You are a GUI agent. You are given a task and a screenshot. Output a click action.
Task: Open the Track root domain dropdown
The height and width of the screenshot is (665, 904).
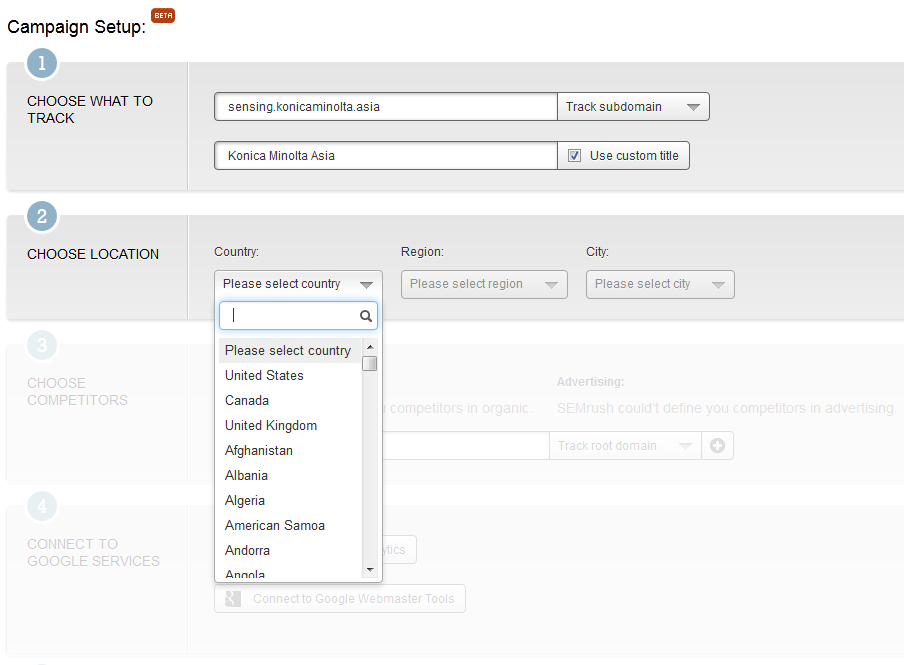coord(625,446)
